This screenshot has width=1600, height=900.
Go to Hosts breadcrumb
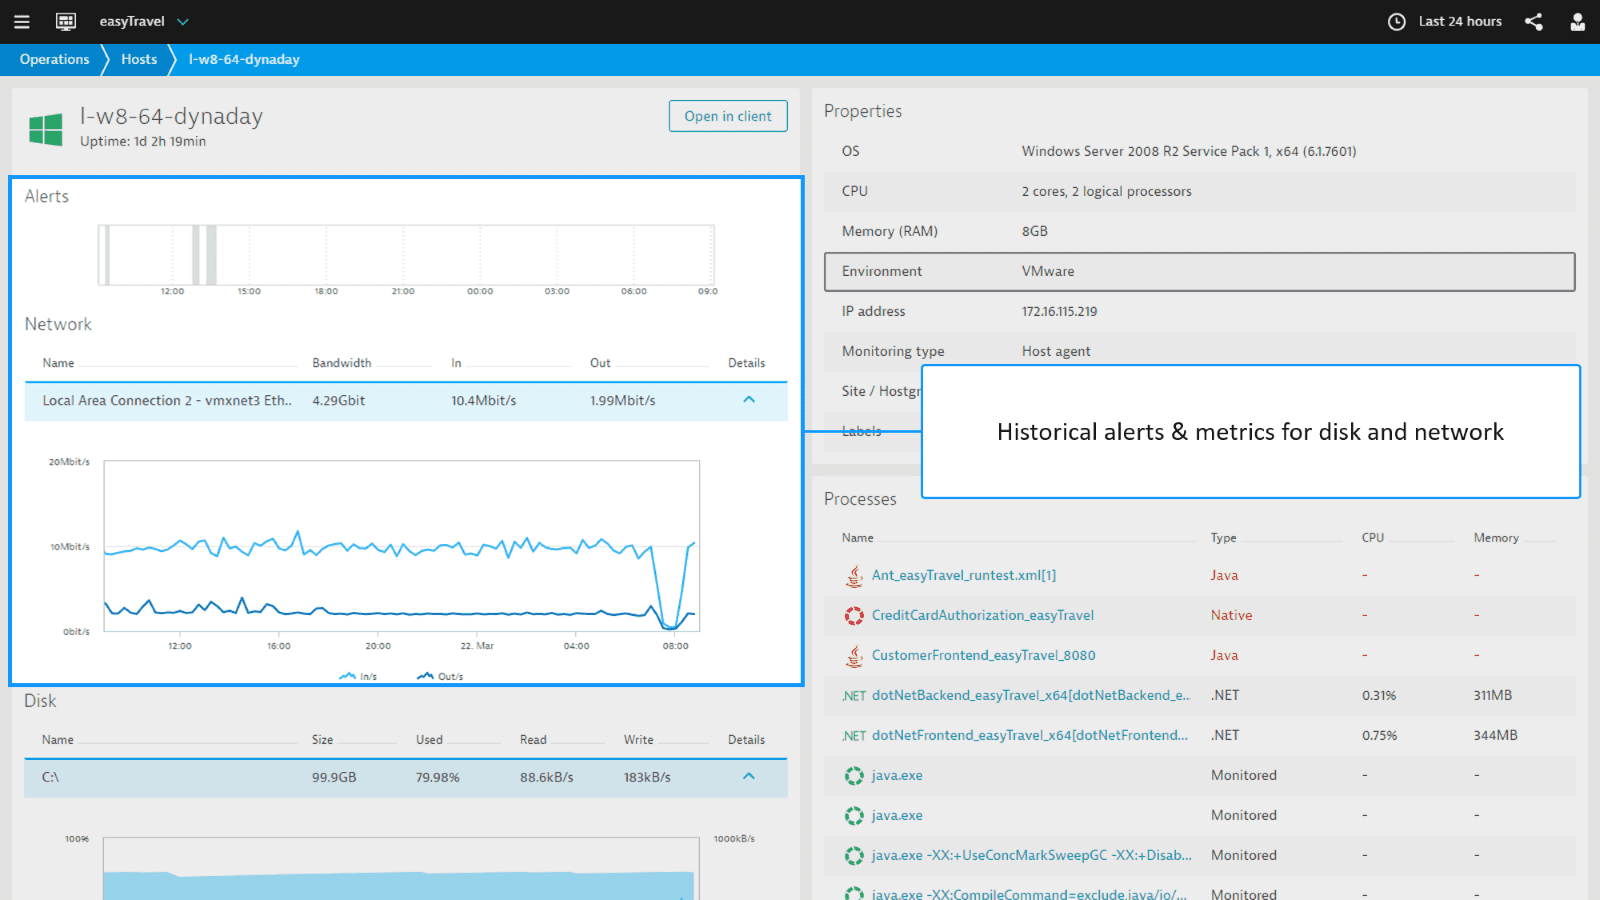(139, 59)
